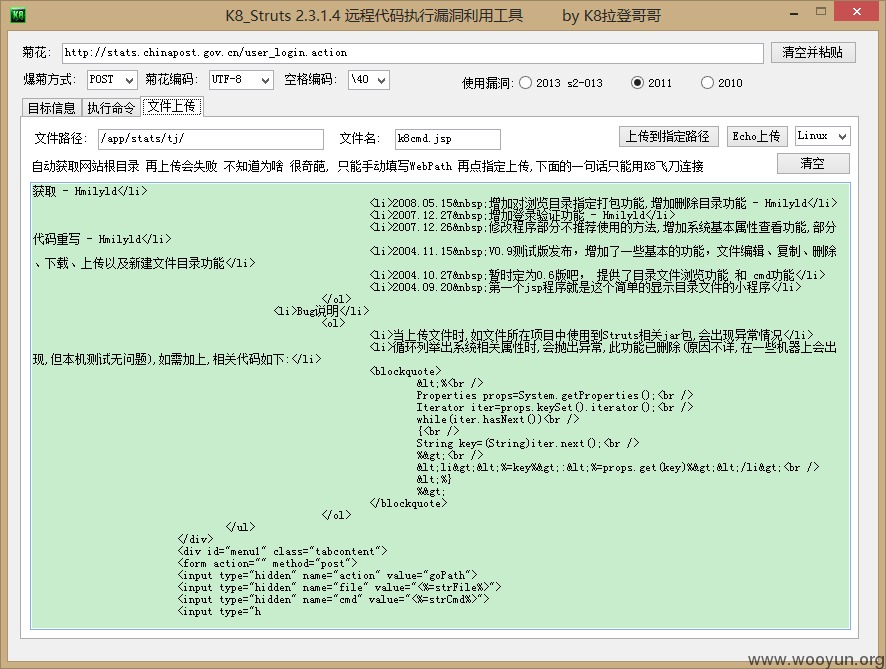Click the 上传到指定路径 button
Screen dimensions: 886x669
click(668, 136)
